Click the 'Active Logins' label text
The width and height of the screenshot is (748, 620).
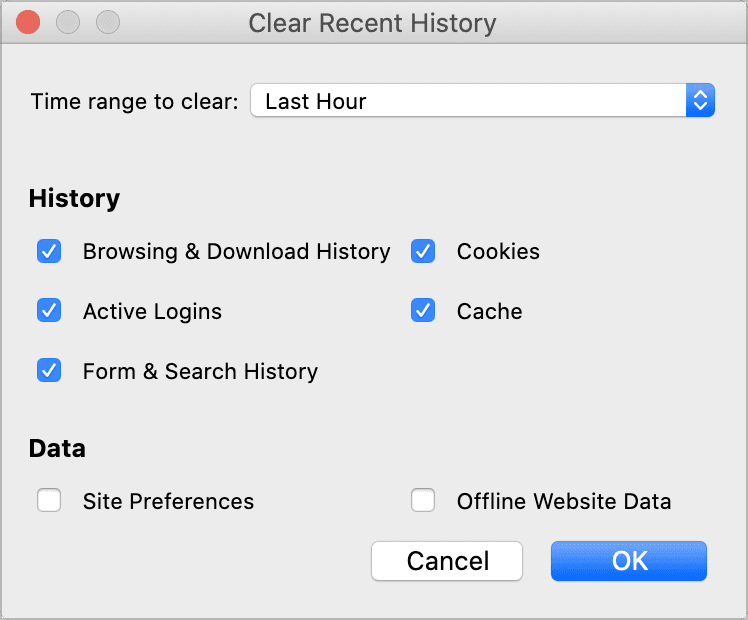pyautogui.click(x=152, y=311)
